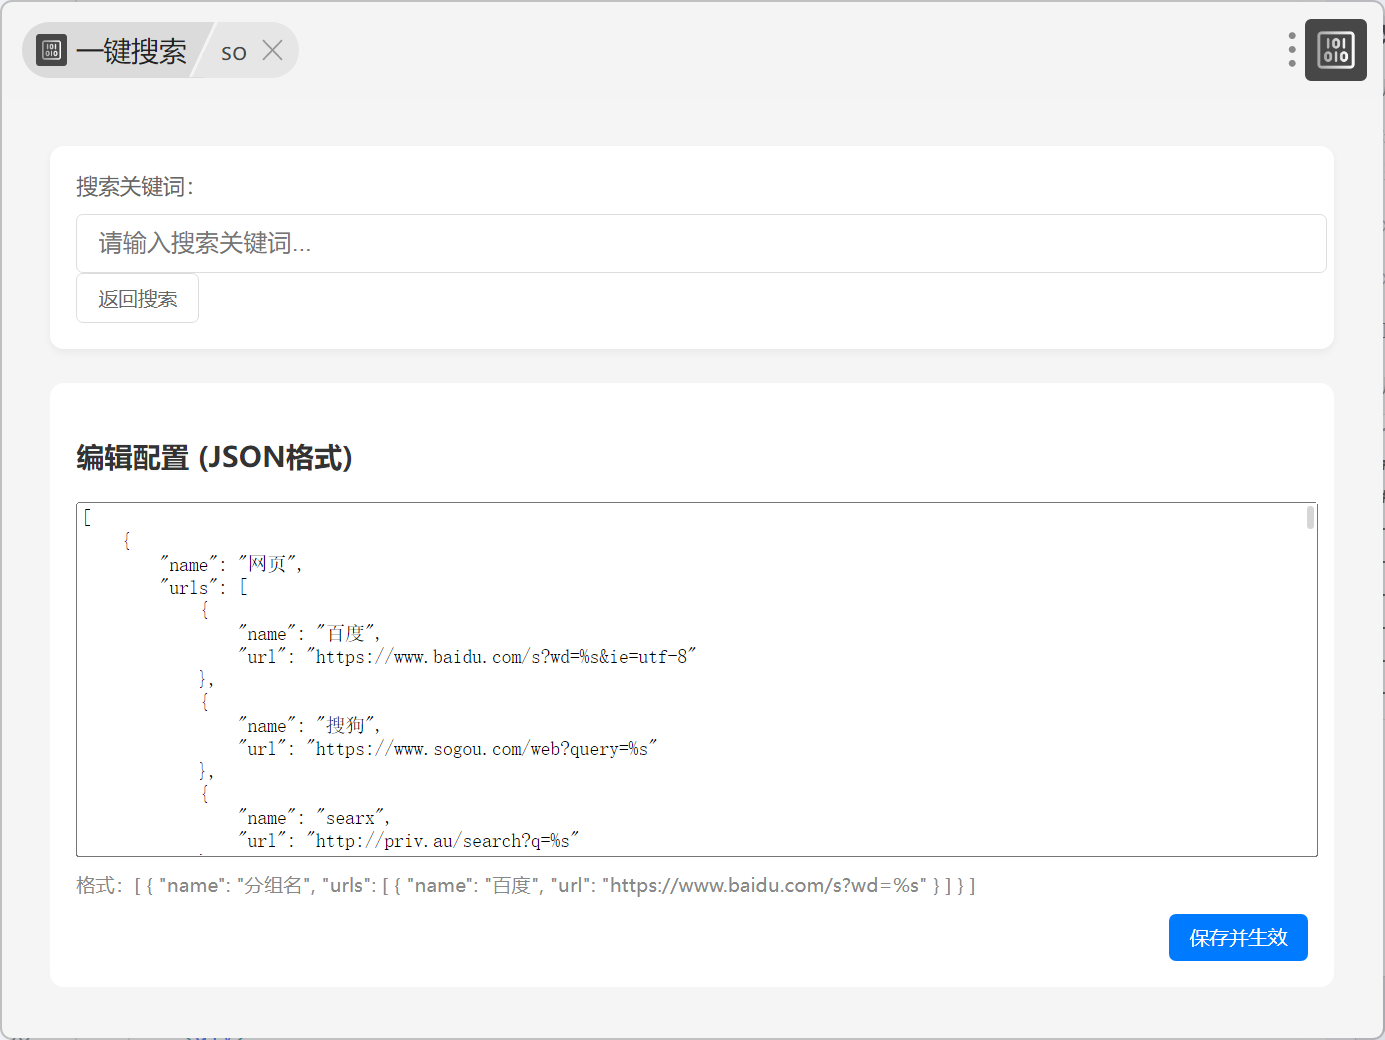The width and height of the screenshot is (1385, 1040).
Task: Click the 一键搜索 plugin icon in the tag
Action: (51, 50)
